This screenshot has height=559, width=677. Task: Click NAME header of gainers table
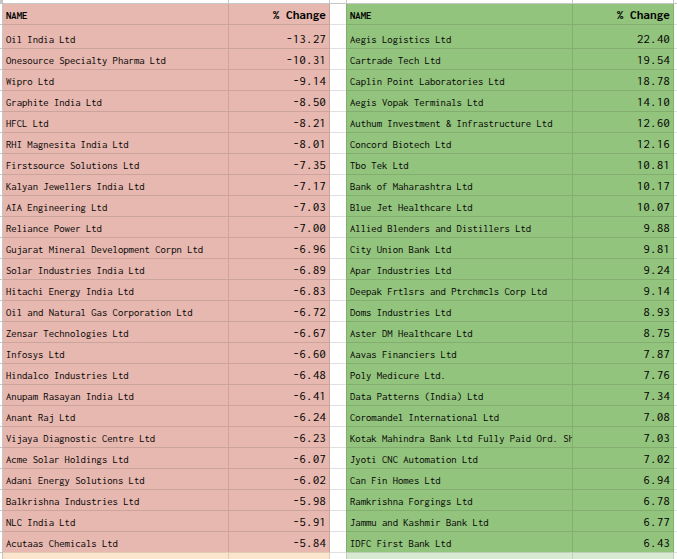(x=459, y=15)
